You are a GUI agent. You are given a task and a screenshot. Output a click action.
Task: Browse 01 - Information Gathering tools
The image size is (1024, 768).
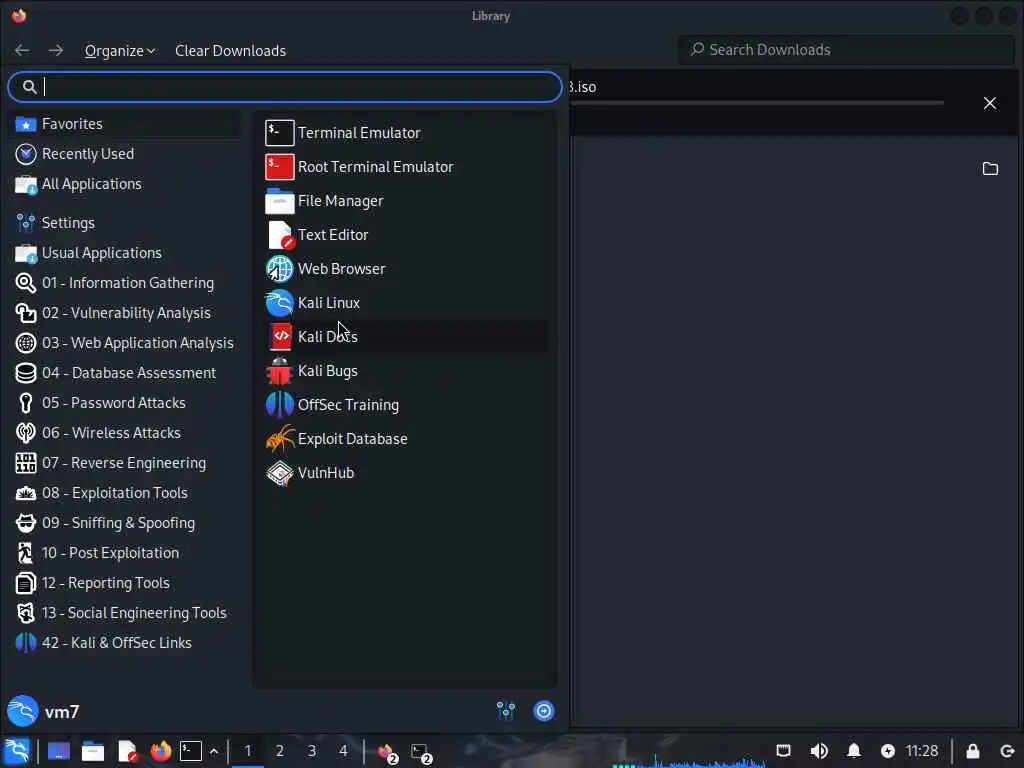(124, 283)
